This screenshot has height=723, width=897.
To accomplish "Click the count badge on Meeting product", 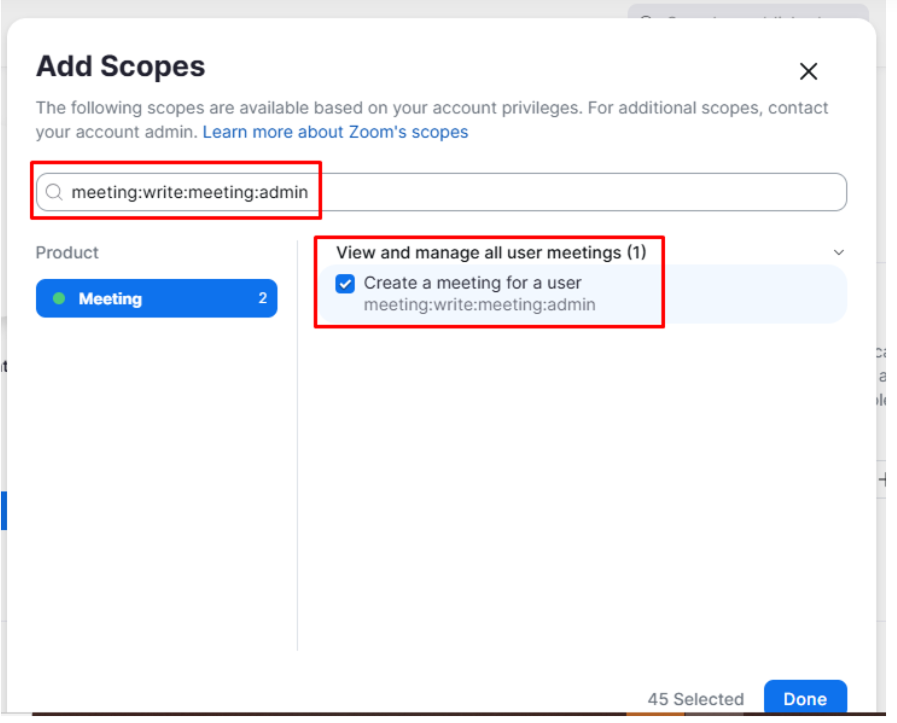I will coord(263,298).
